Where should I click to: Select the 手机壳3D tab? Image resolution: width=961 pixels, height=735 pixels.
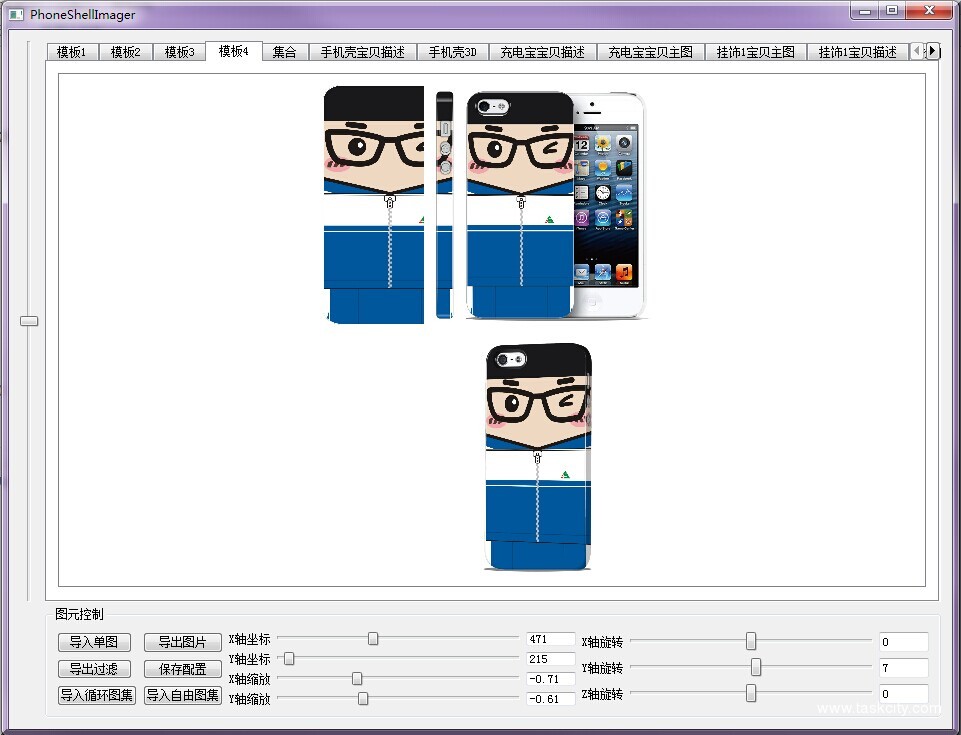point(452,51)
